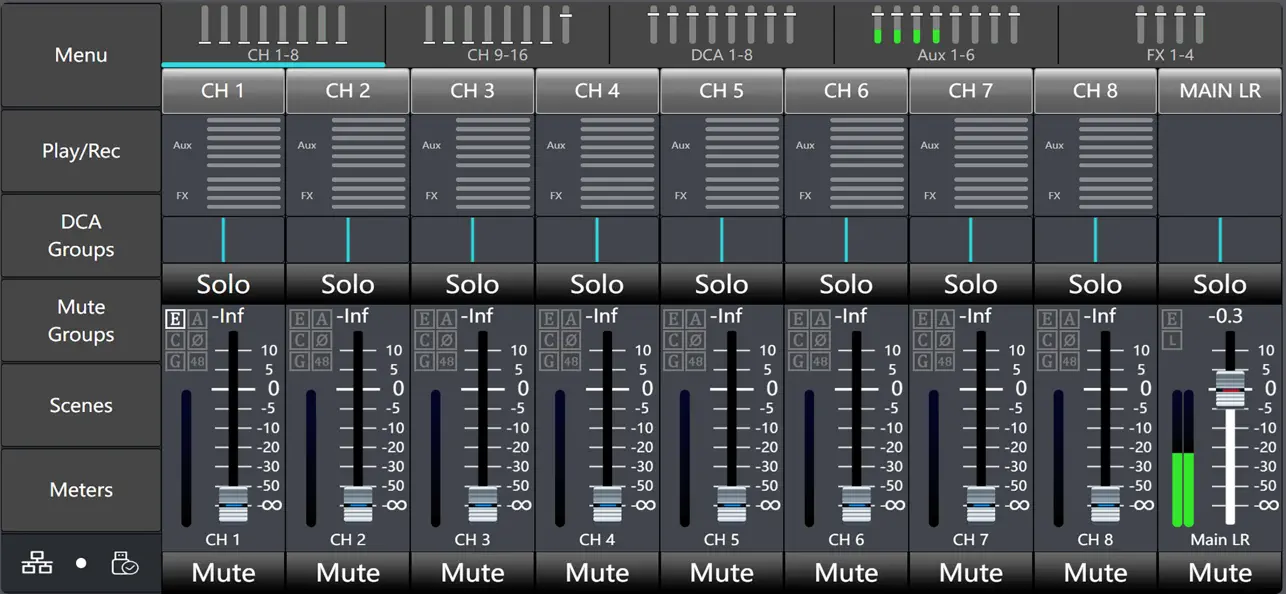This screenshot has width=1286, height=594.
Task: Click the CH 1 pan indicator
Action: [x=223, y=240]
